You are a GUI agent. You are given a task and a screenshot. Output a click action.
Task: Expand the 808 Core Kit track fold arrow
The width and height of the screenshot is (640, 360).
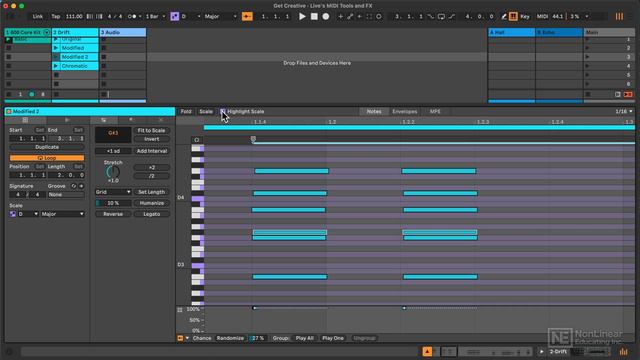tap(47, 32)
